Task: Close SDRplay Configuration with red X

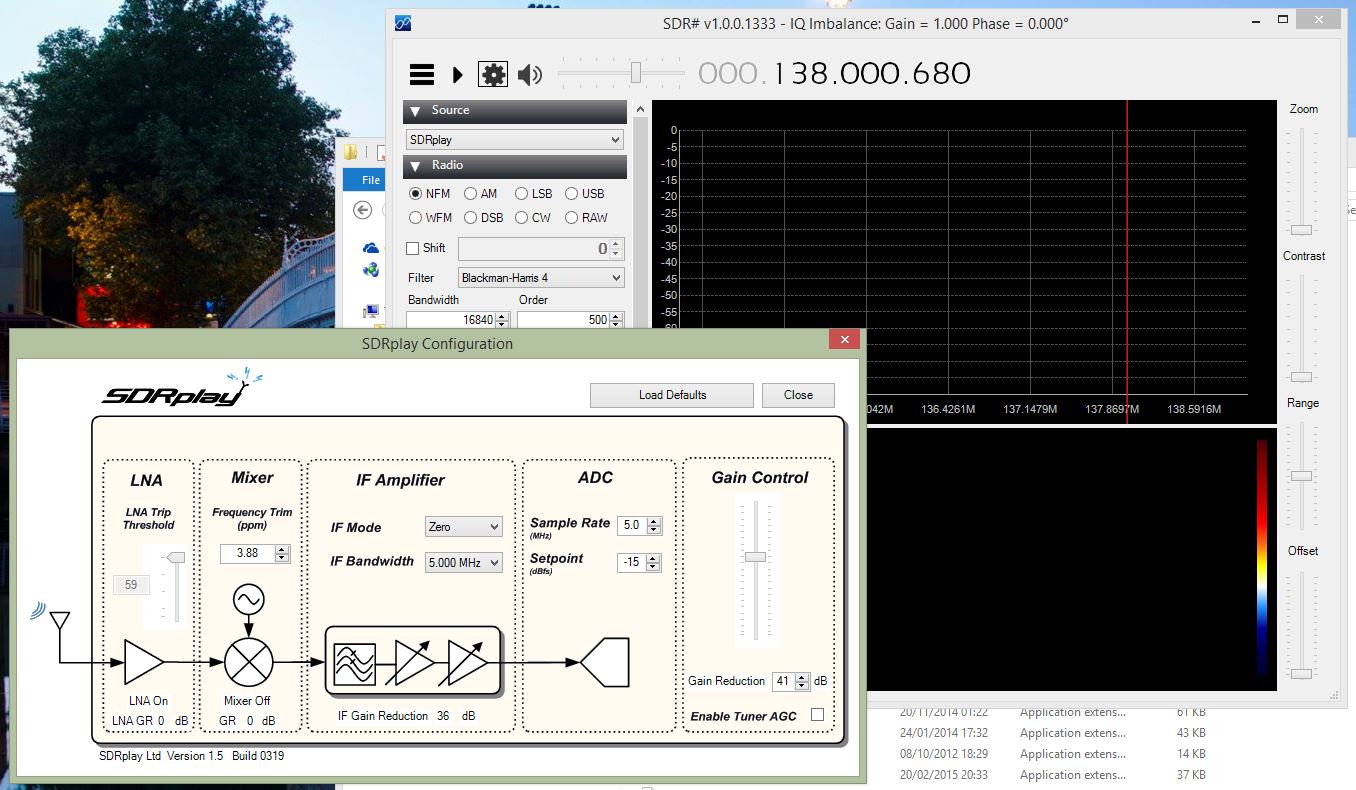Action: [845, 340]
